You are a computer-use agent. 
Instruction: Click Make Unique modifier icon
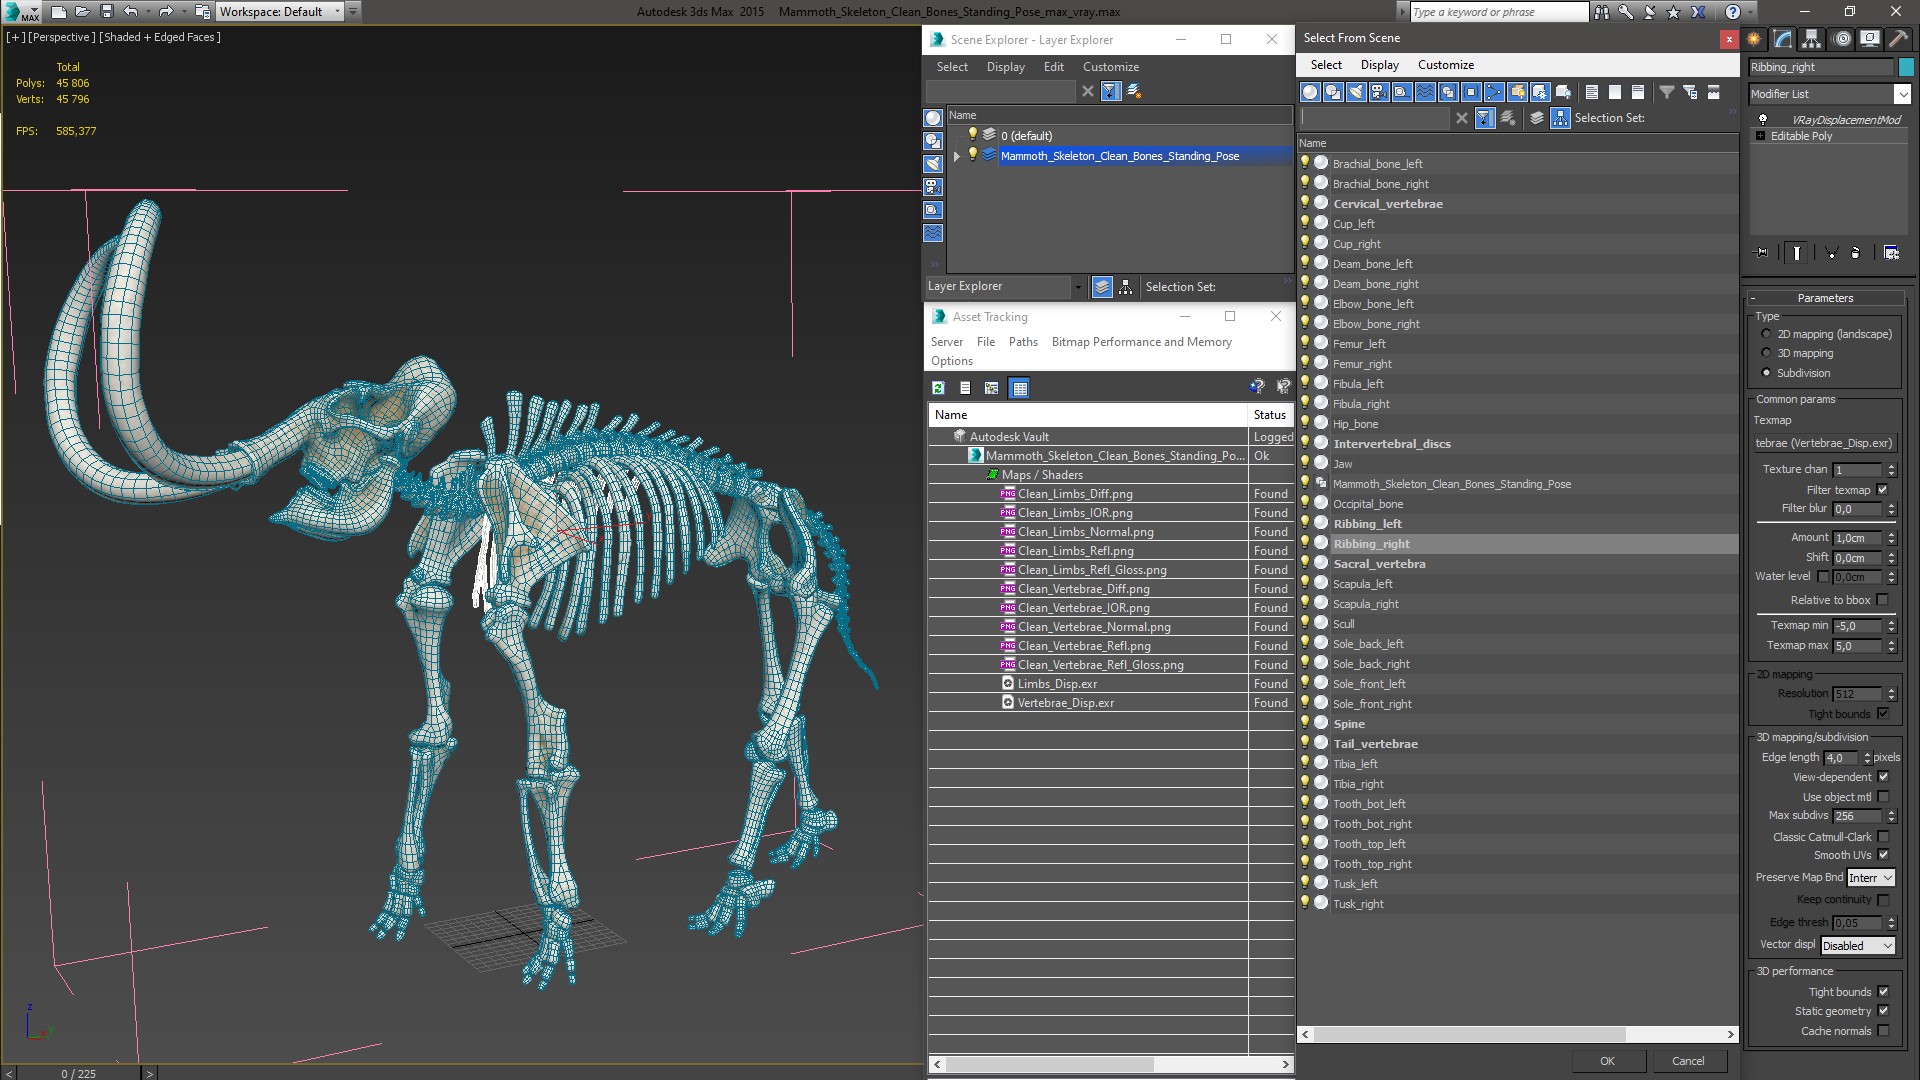click(x=1832, y=253)
